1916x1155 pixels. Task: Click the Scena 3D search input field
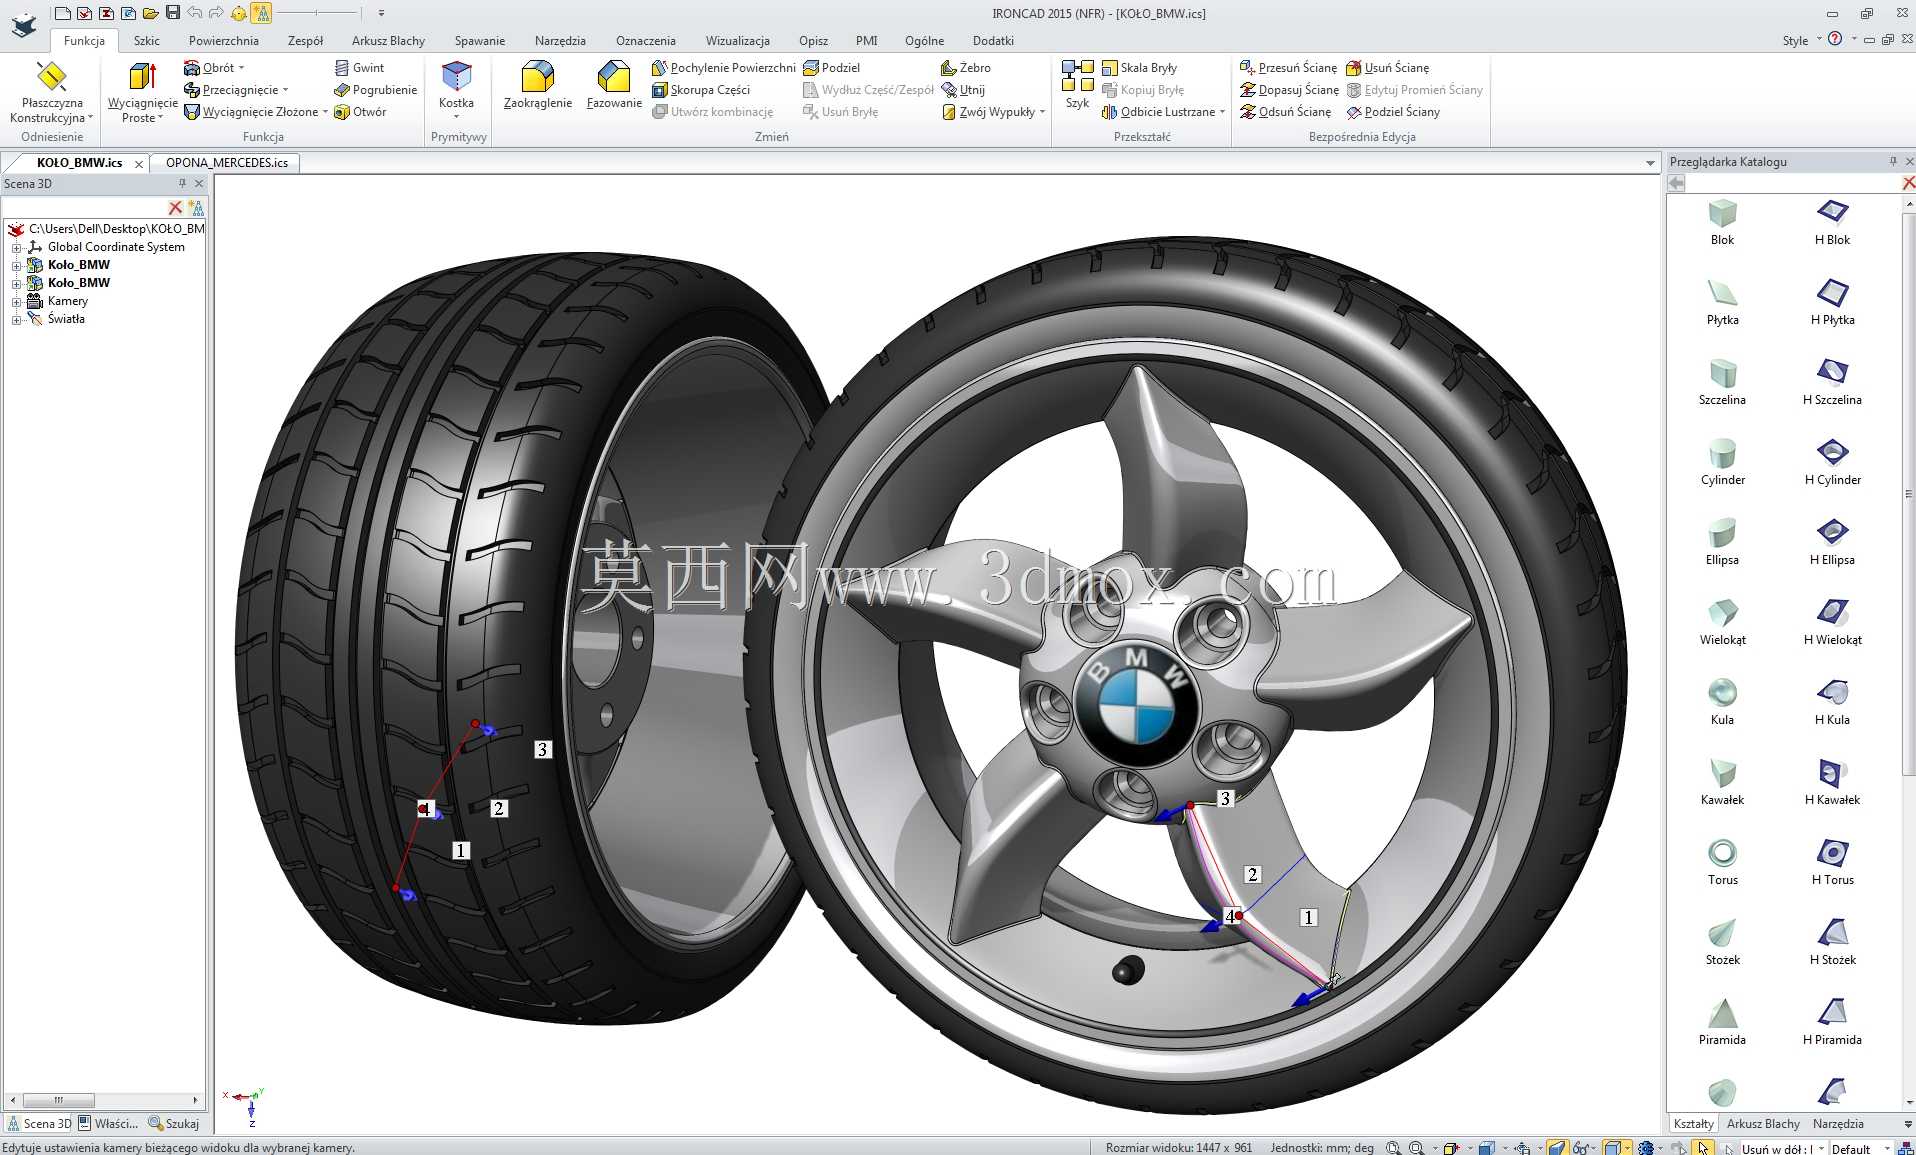85,208
